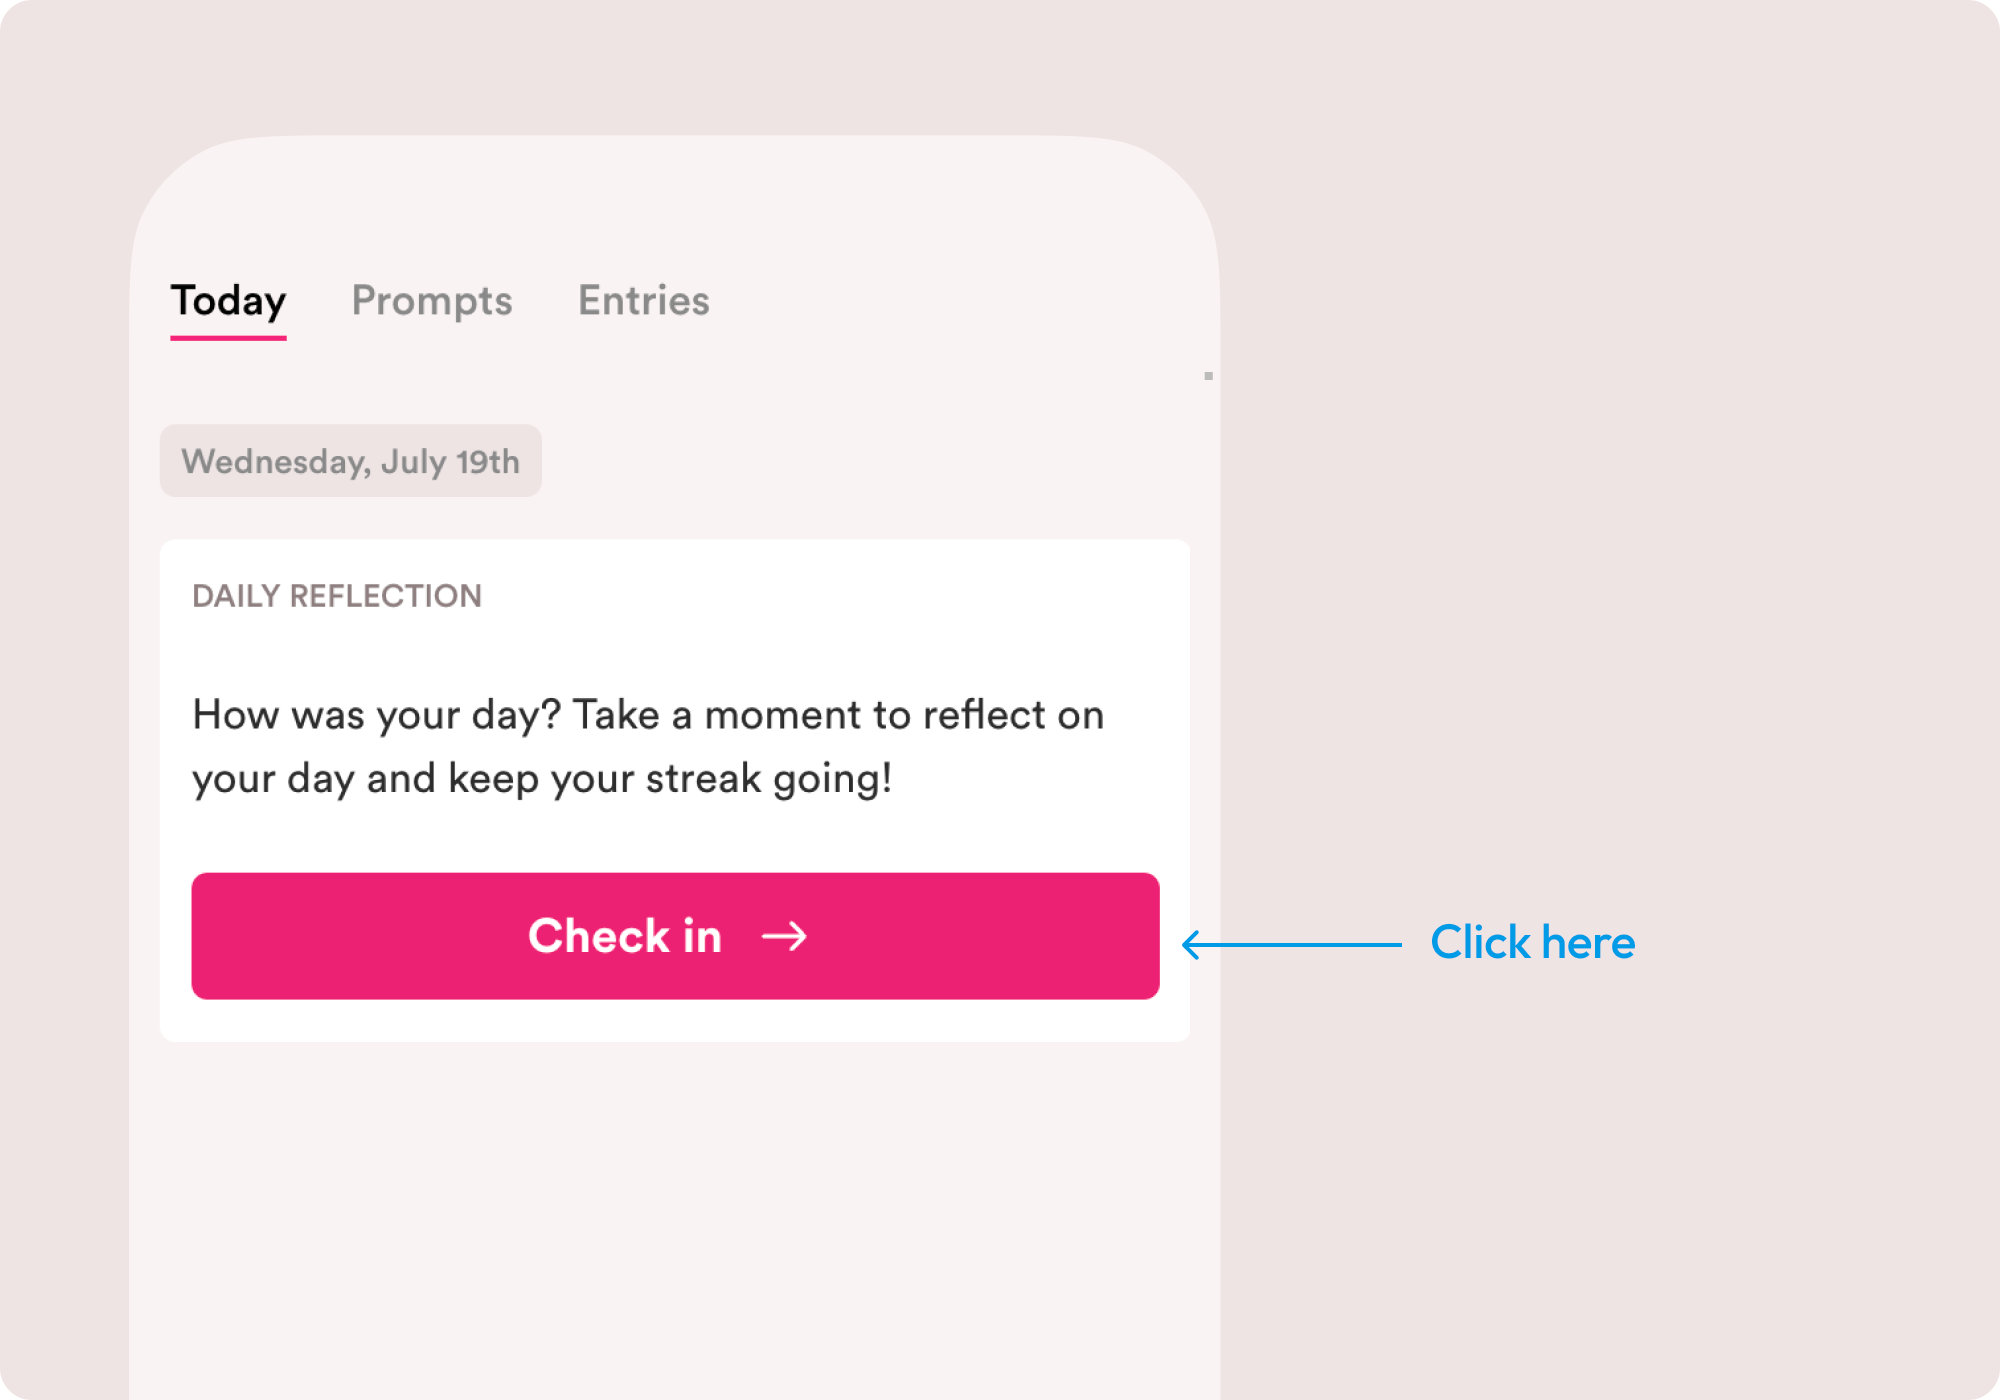The height and width of the screenshot is (1400, 2000).
Task: Click the "keep your streak going!" phrase
Action: tap(670, 779)
